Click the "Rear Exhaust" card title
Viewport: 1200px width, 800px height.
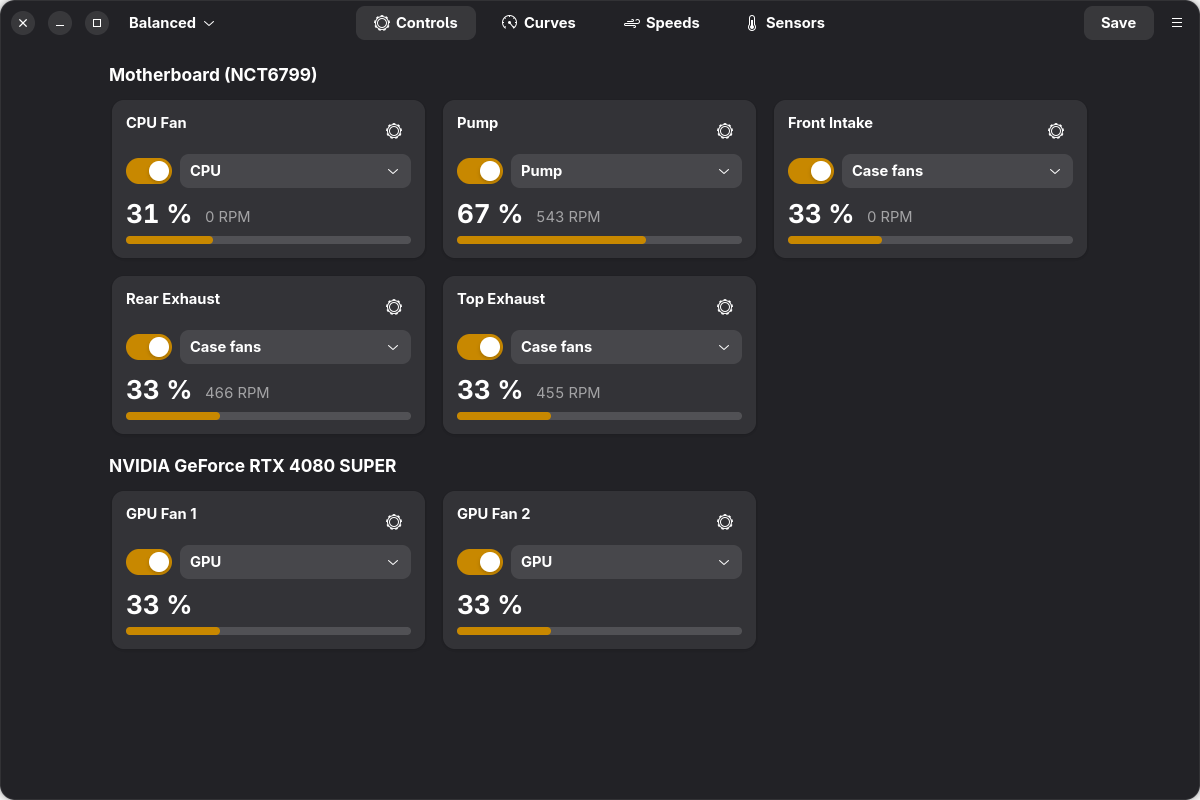point(173,299)
